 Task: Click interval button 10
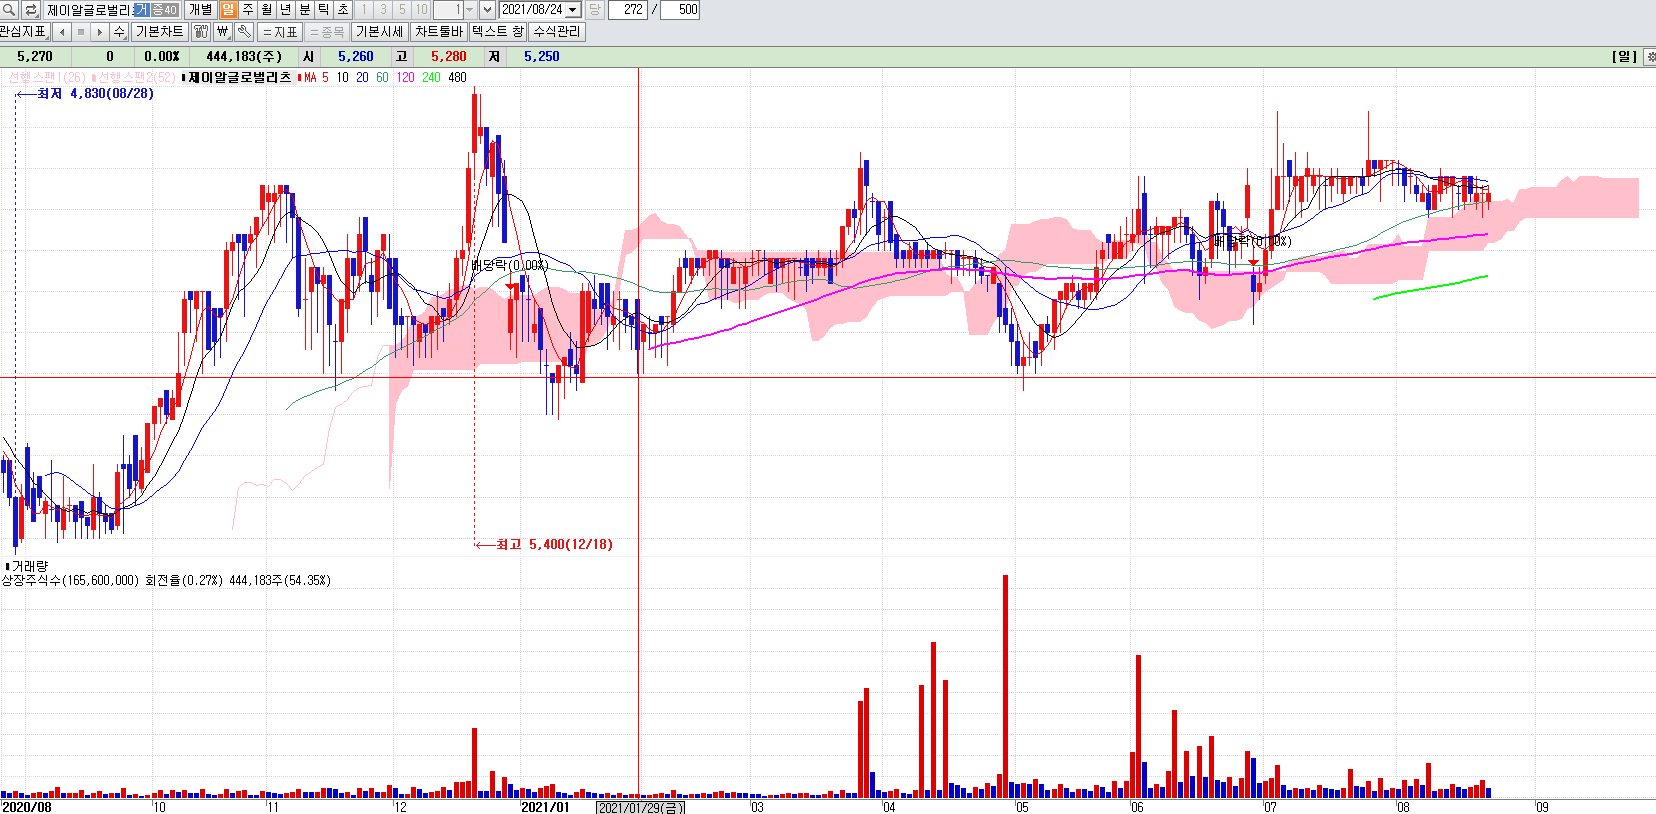coord(421,10)
